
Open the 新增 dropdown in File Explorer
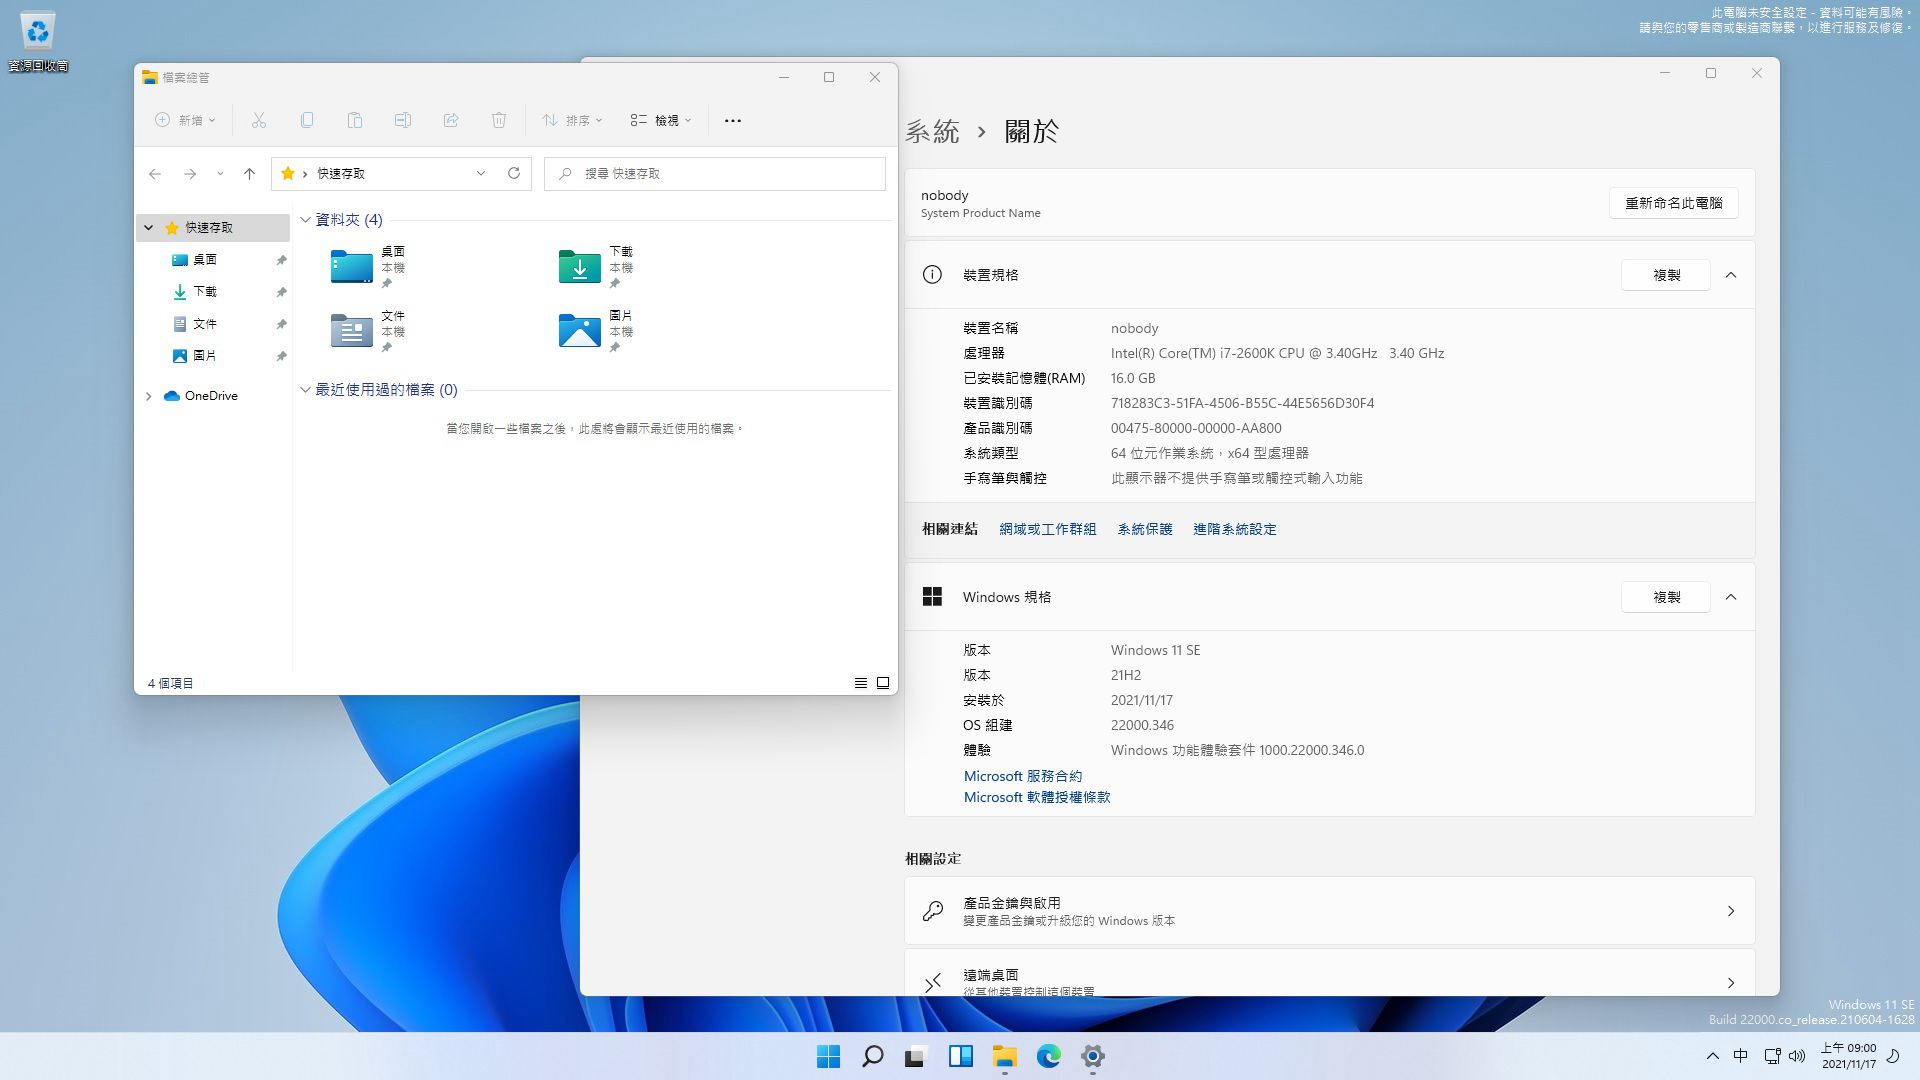click(x=186, y=120)
